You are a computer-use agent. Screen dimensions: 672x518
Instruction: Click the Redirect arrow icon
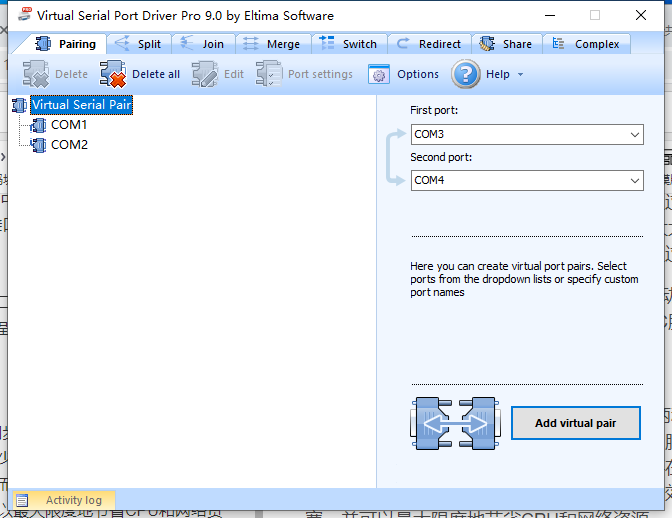click(402, 43)
